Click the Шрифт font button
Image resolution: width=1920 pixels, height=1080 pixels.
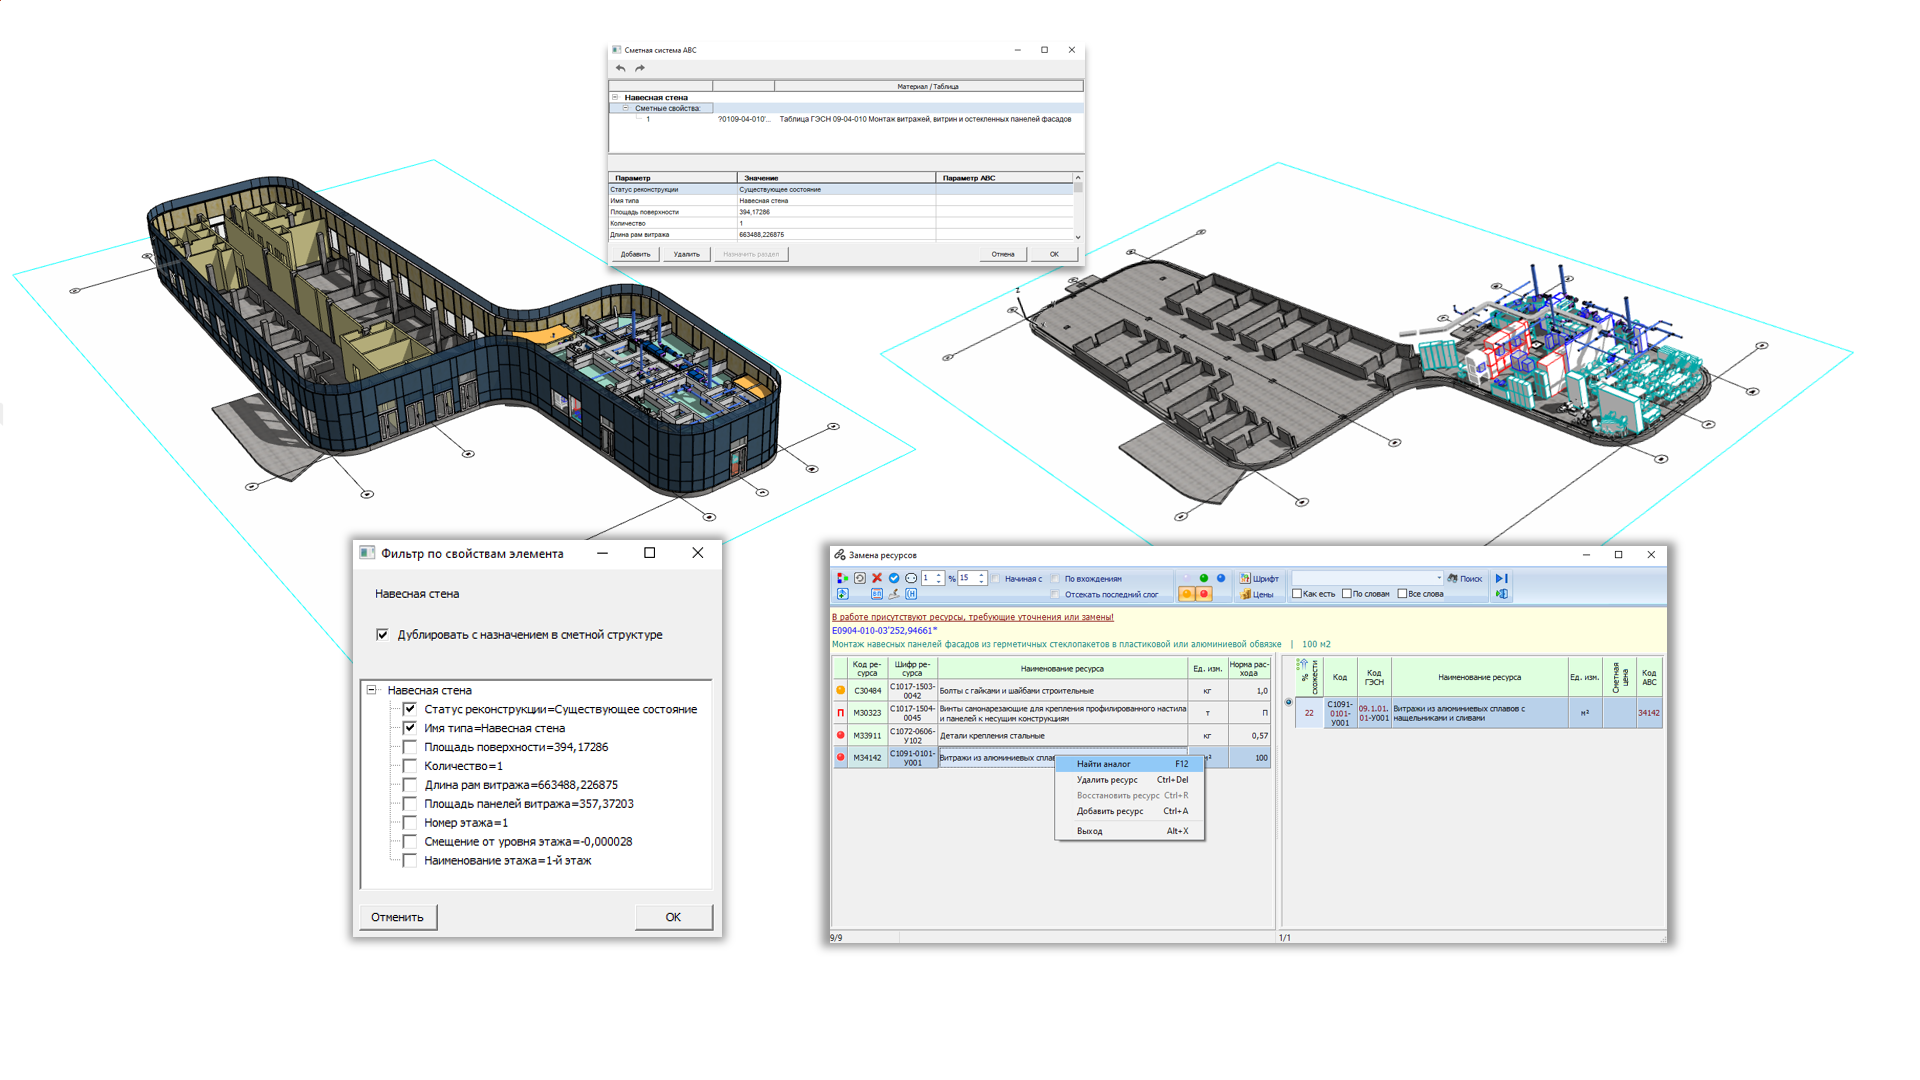pyautogui.click(x=1259, y=578)
